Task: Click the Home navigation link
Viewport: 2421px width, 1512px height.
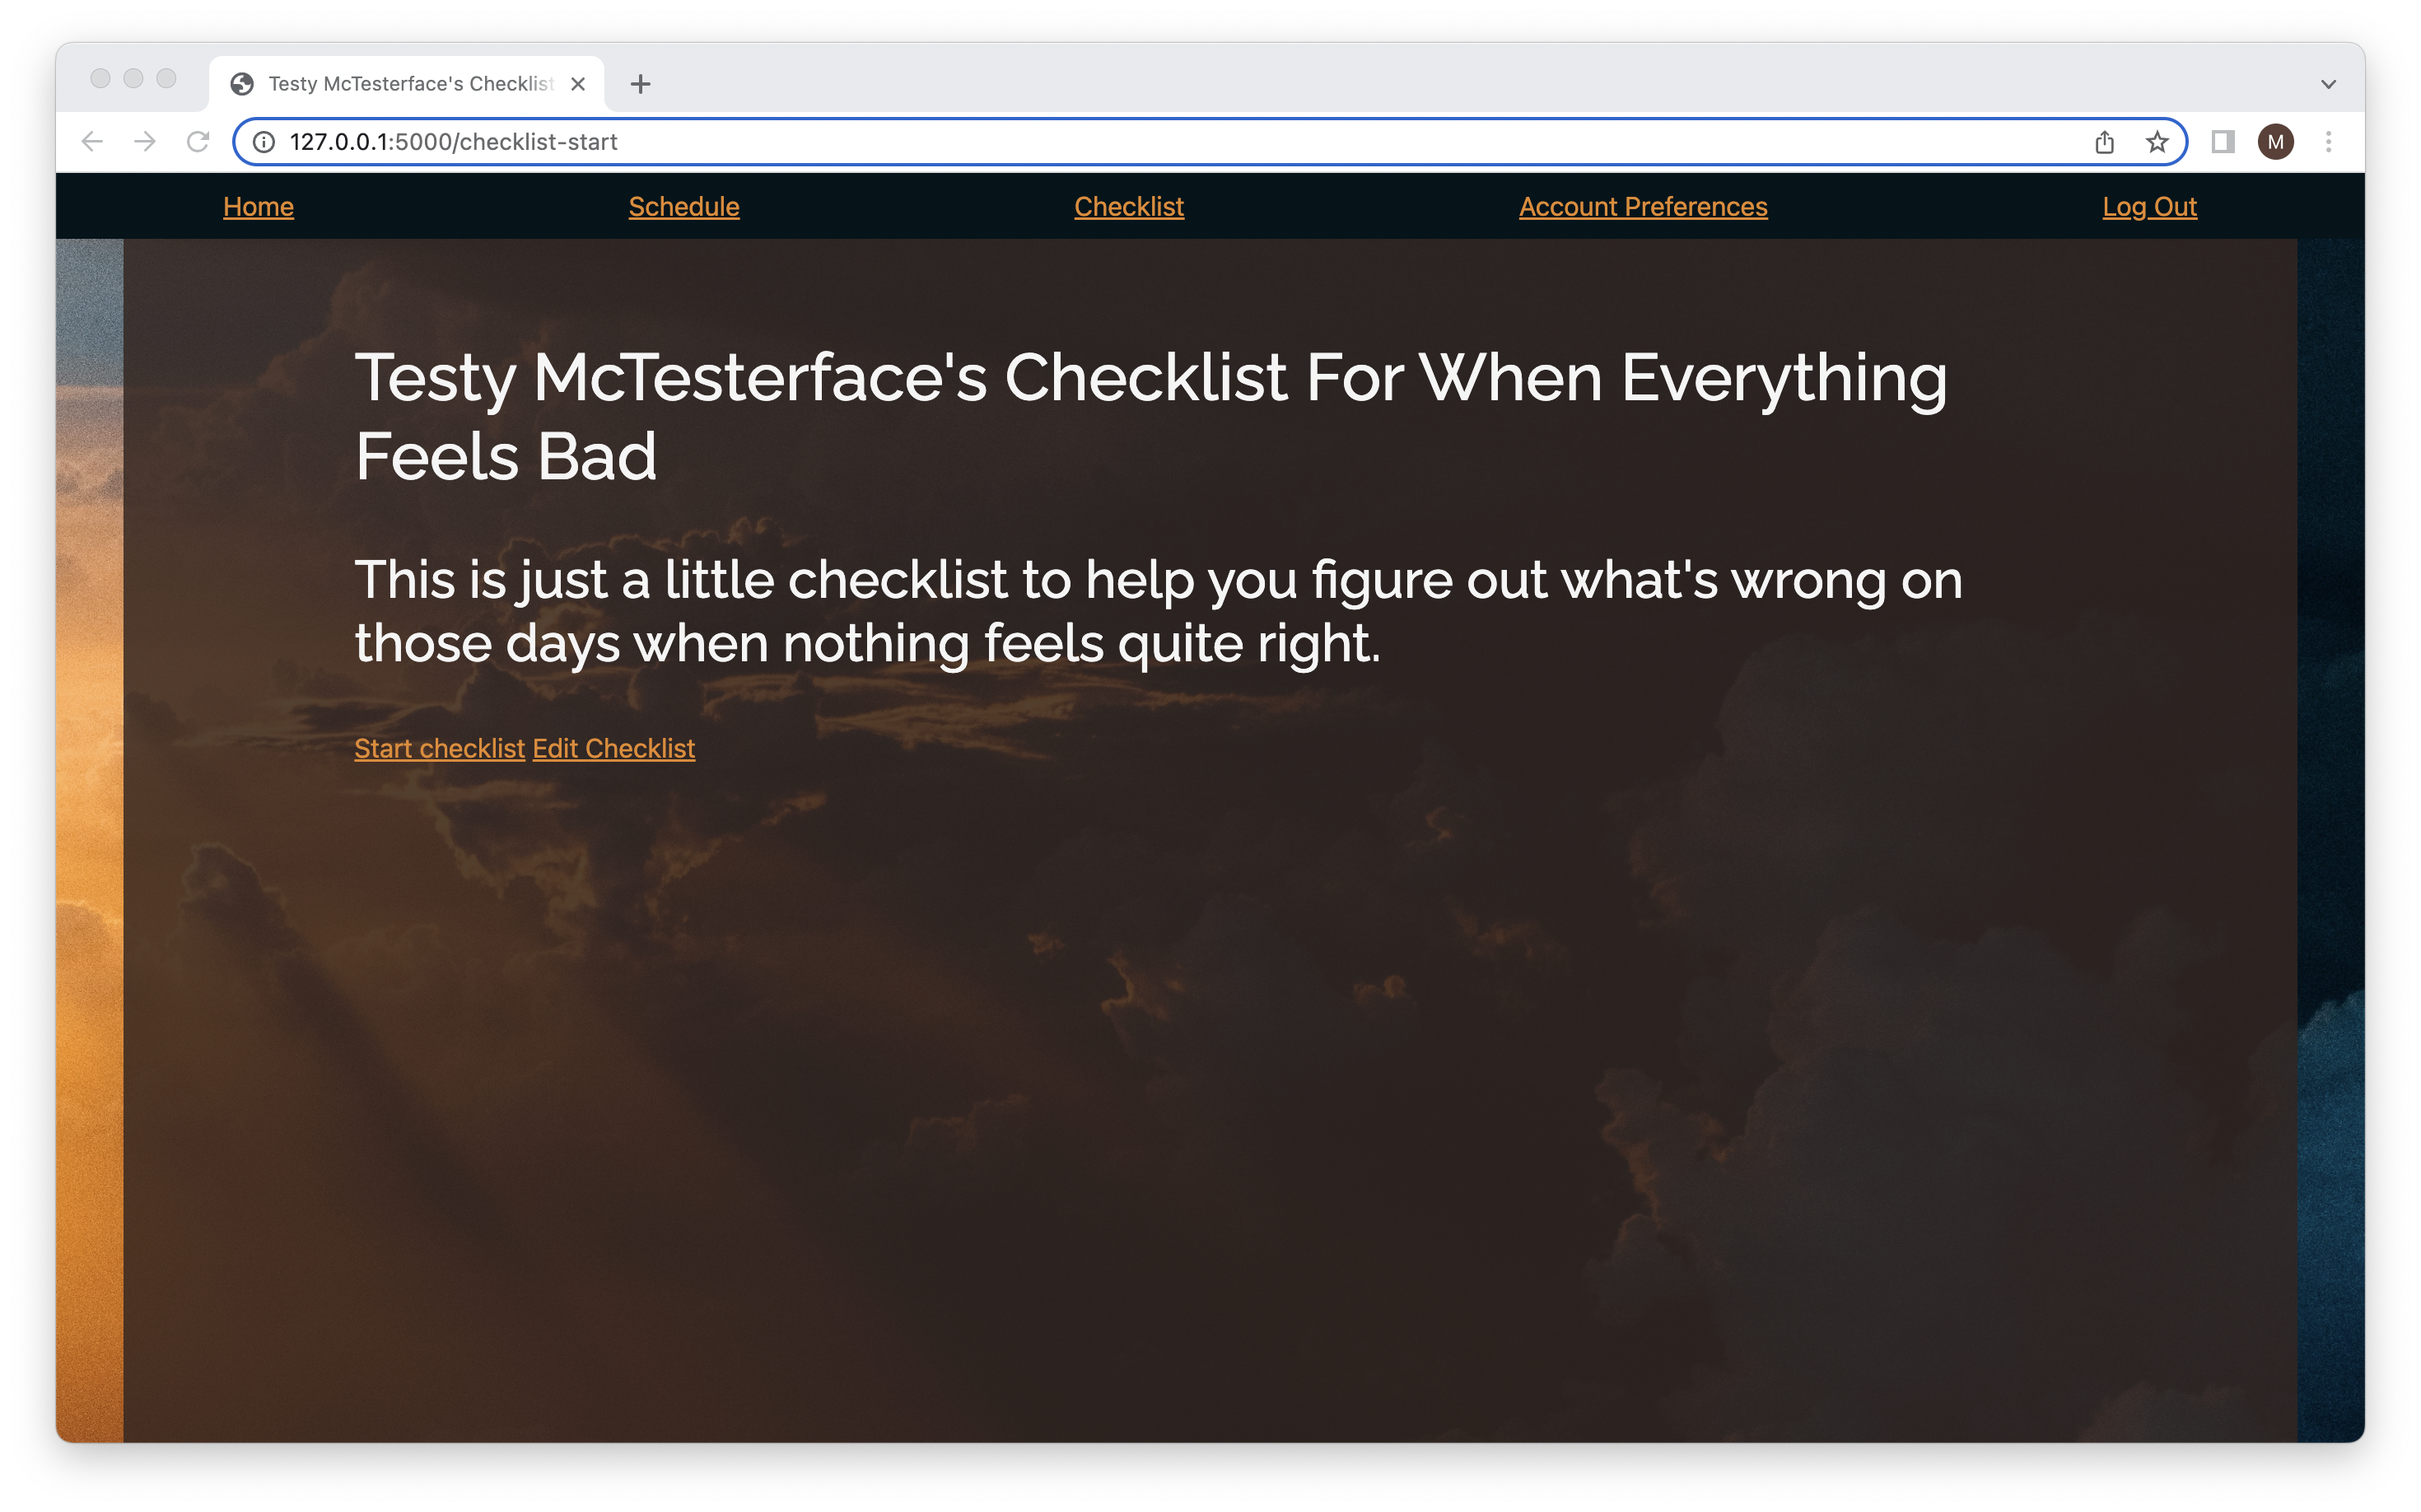Action: (258, 206)
